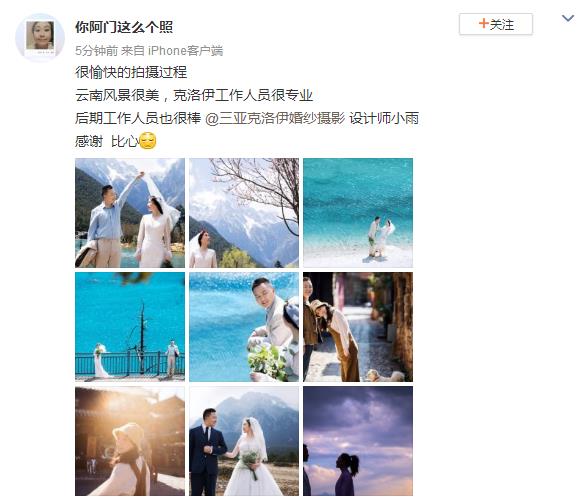Open the poster's profile avatar
This screenshot has width=585, height=504.
tap(40, 38)
